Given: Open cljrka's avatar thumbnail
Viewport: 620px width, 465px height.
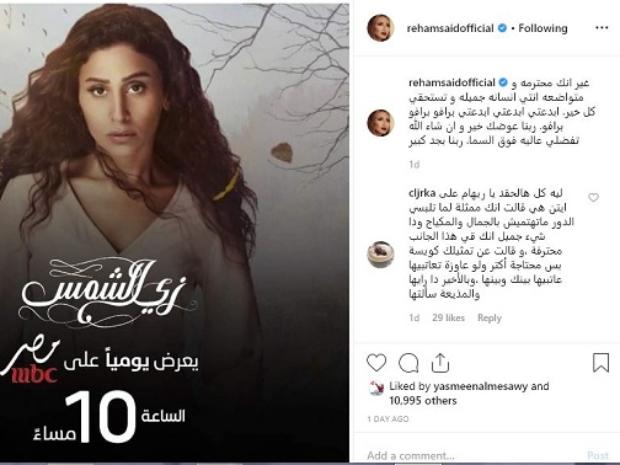Looking at the screenshot, I should click(x=380, y=254).
